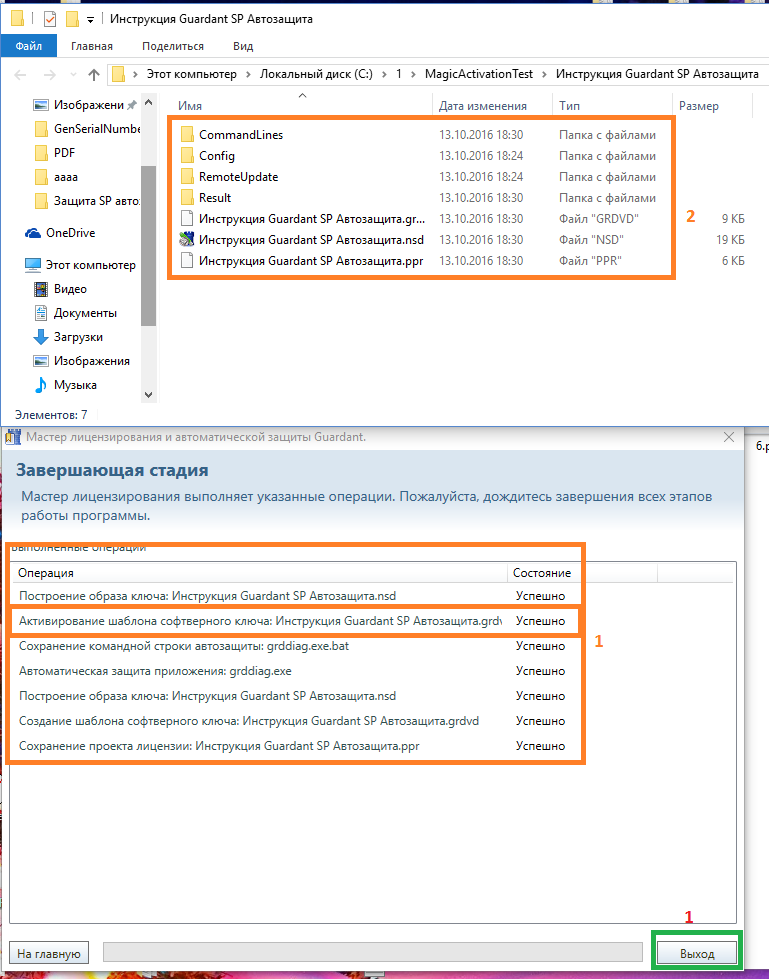Image resolution: width=769 pixels, height=979 pixels.
Task: Expand the chevron after MagicActivationTest in the path
Action: pos(545,74)
